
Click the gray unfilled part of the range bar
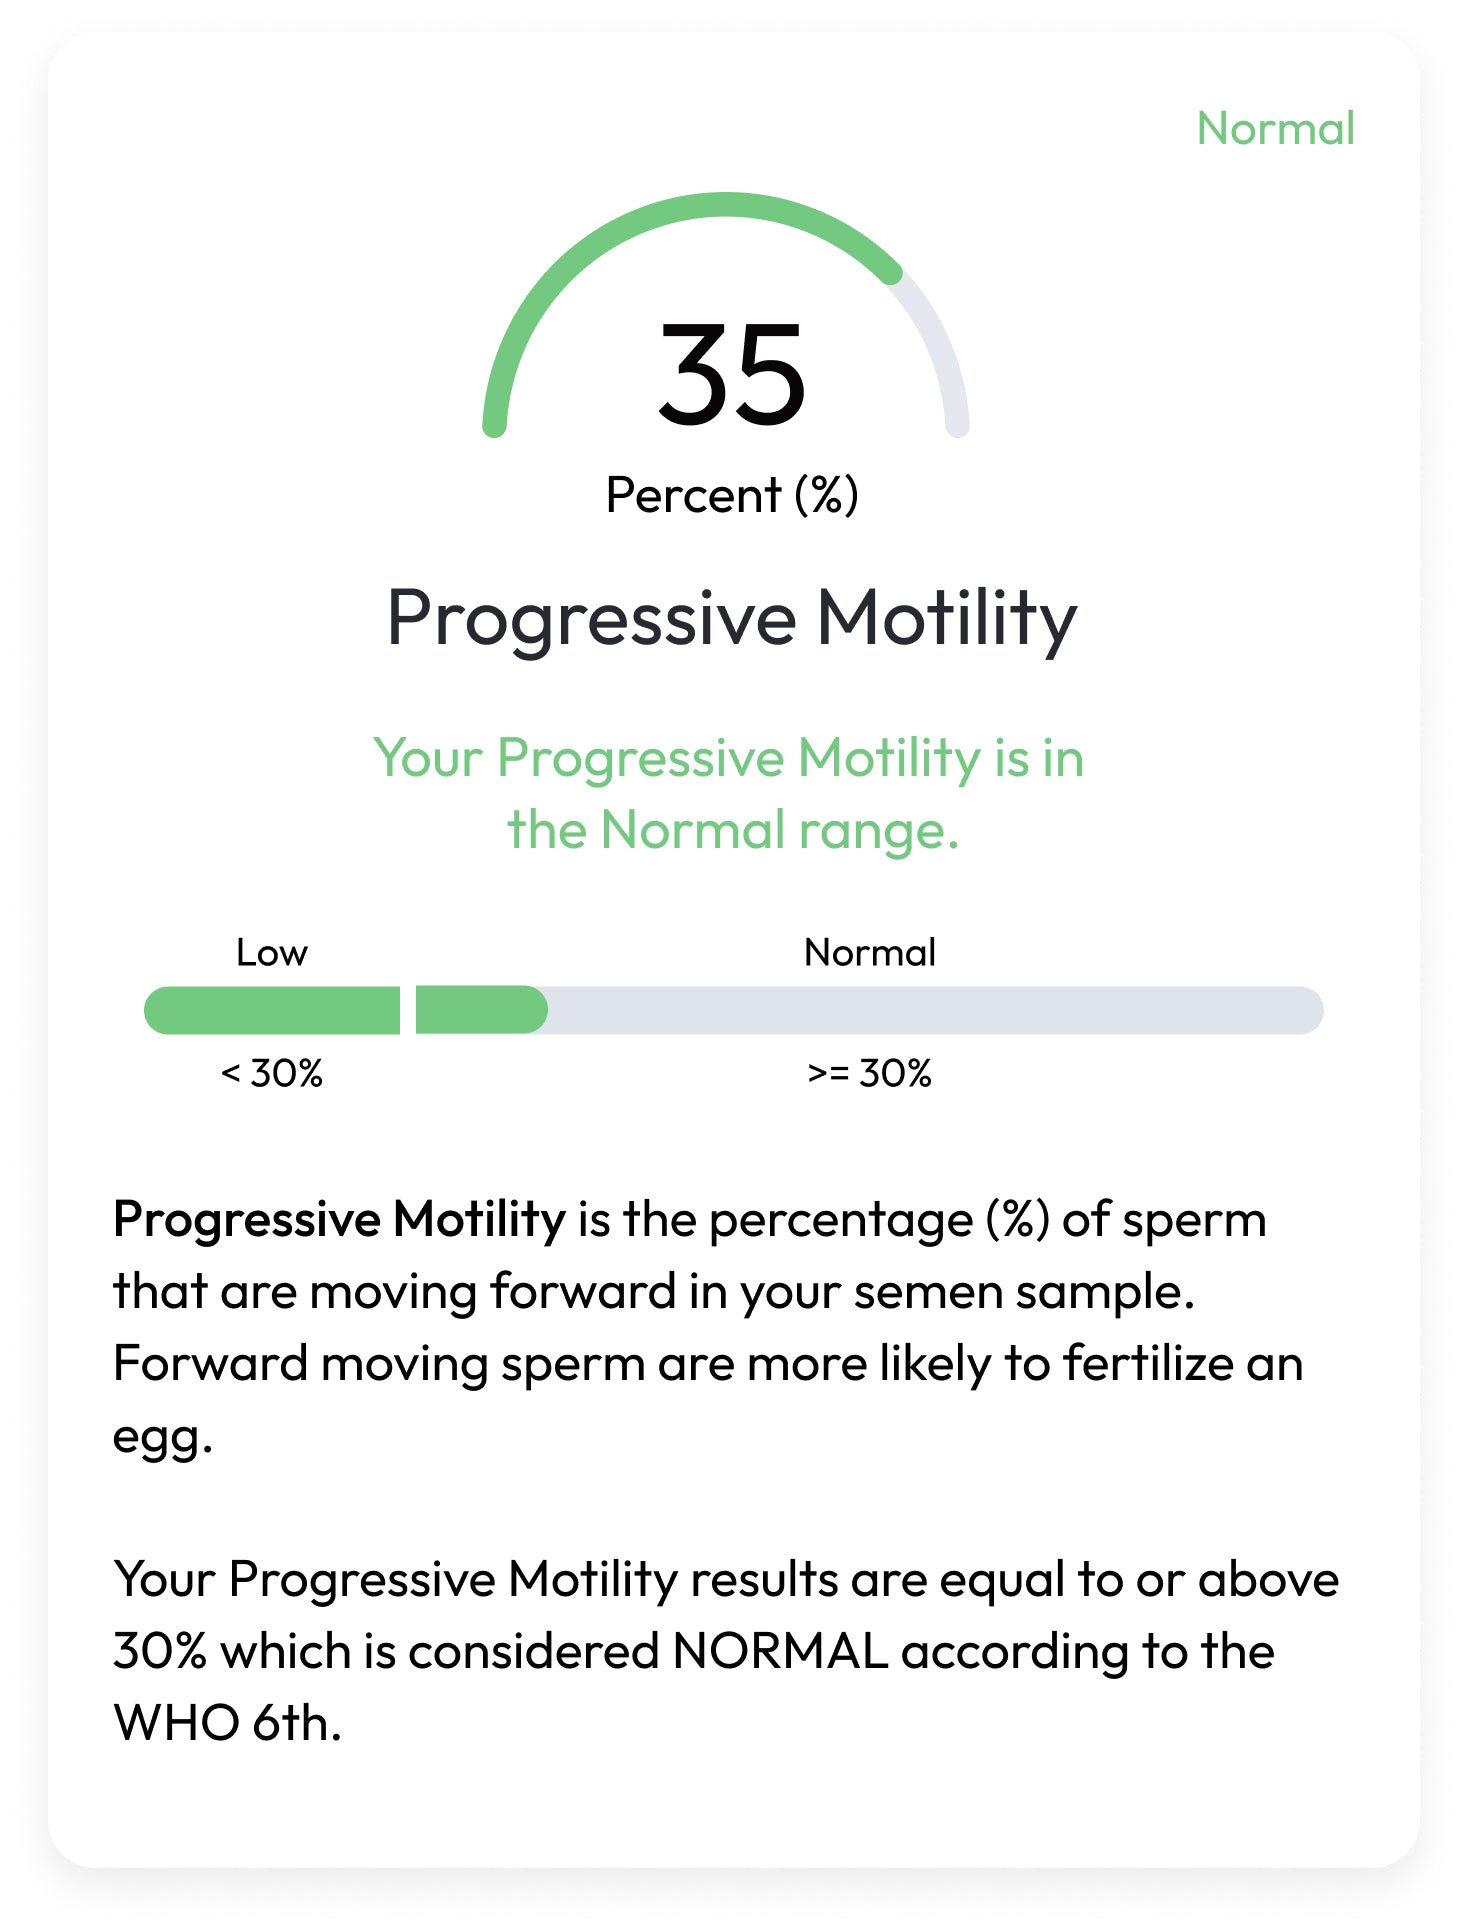tap(930, 1011)
